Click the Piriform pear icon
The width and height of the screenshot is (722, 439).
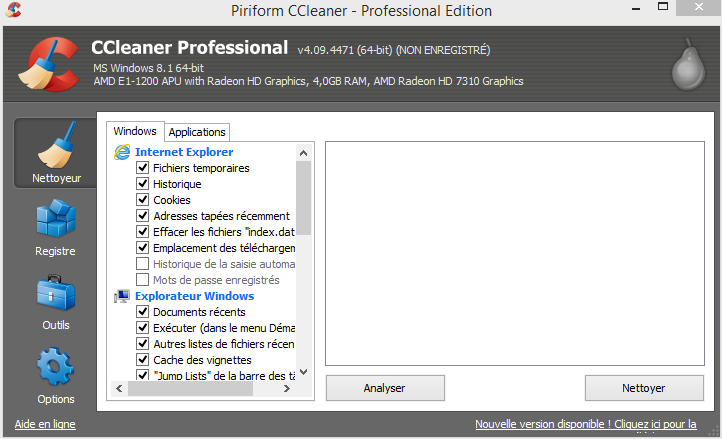pos(688,64)
